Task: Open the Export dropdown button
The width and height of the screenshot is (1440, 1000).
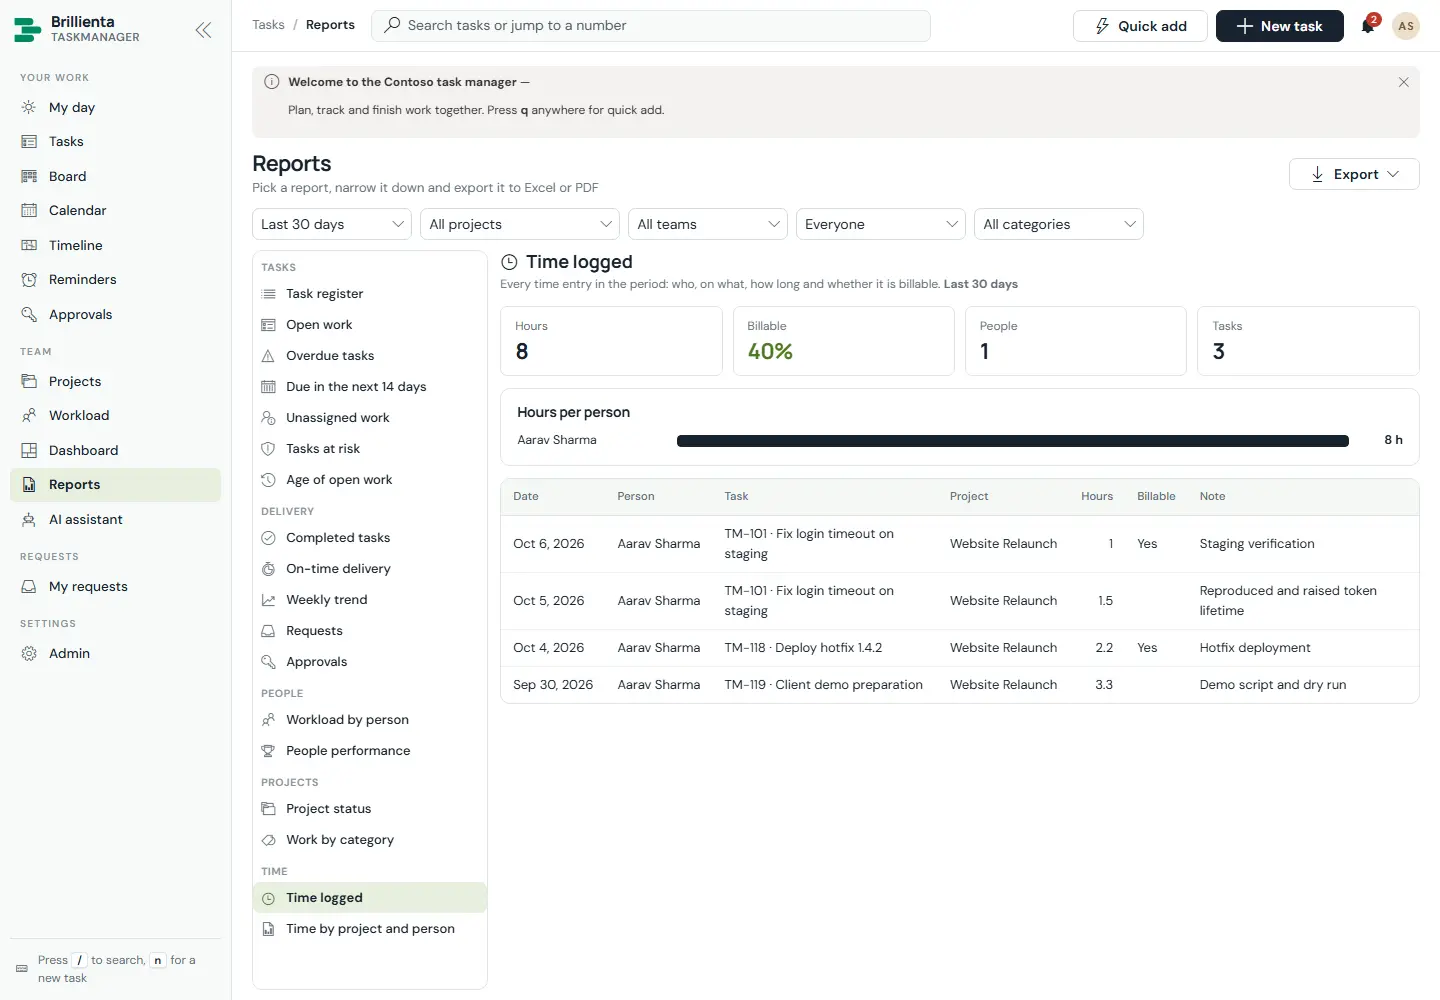Action: (x=1354, y=174)
